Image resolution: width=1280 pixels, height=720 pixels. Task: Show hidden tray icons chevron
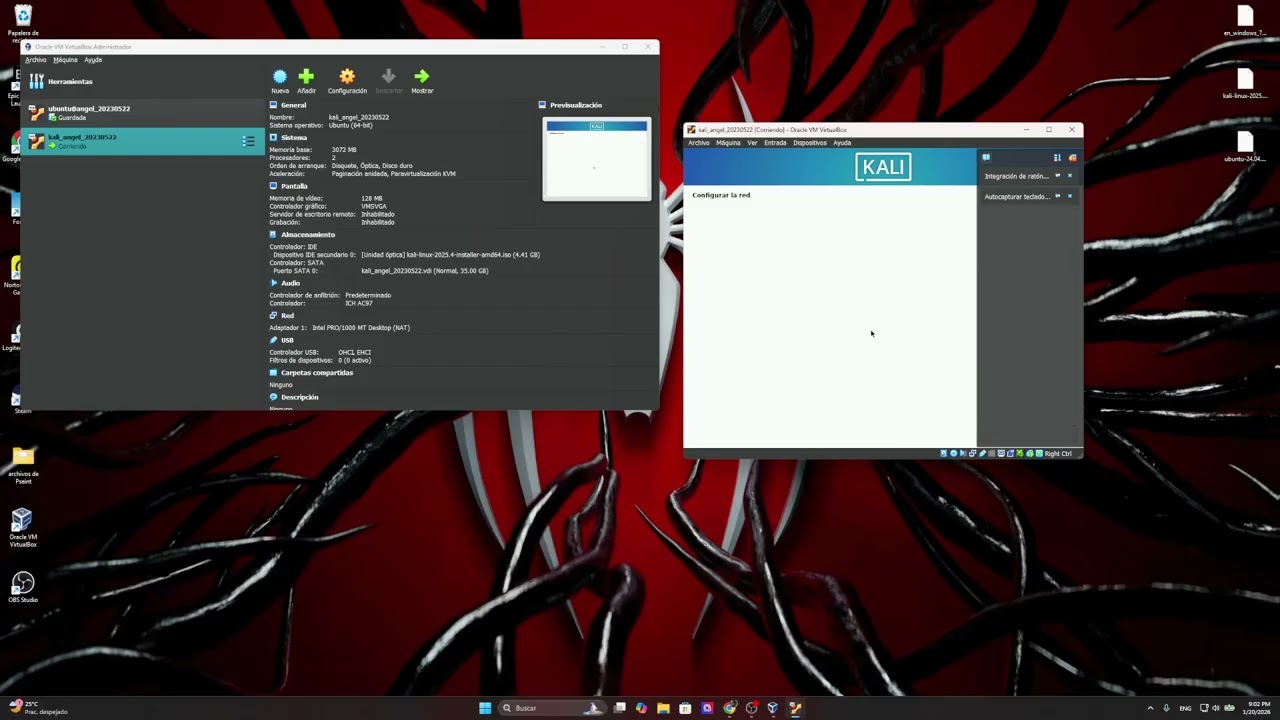1150,708
